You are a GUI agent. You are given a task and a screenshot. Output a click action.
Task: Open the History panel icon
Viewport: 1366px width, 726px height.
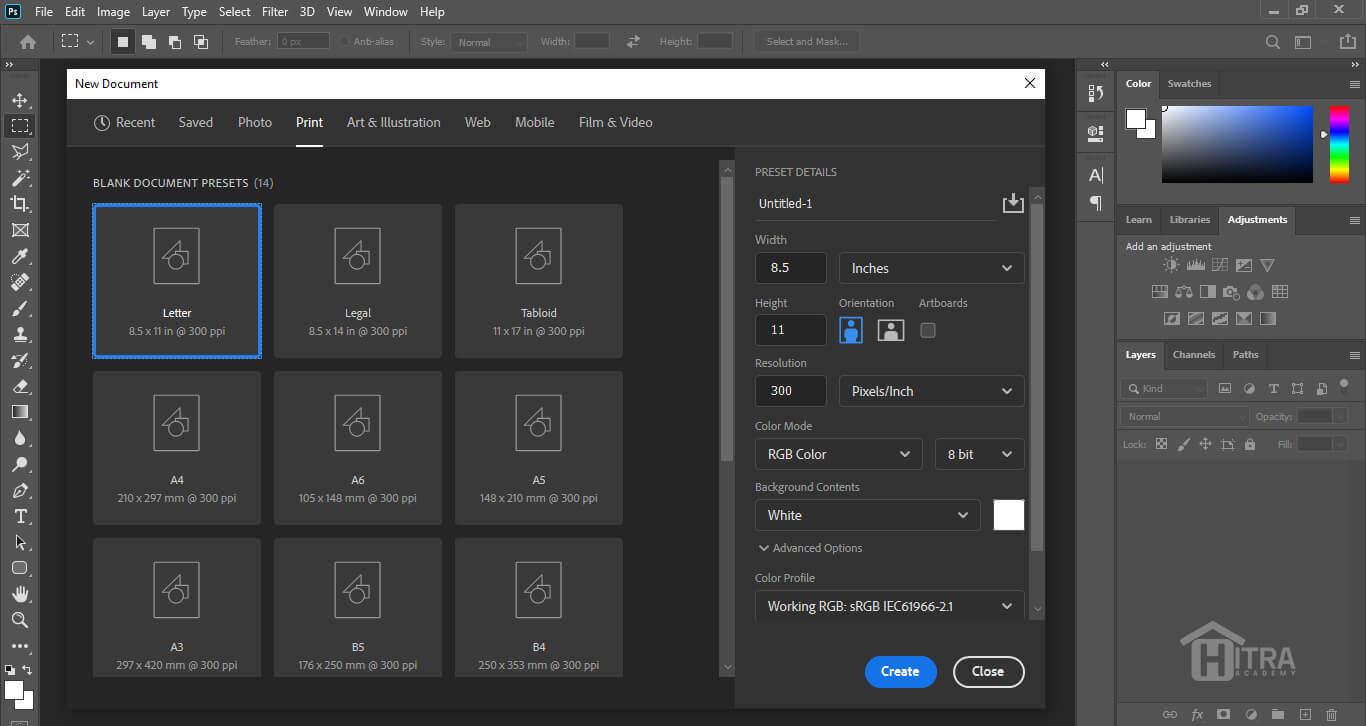tap(1096, 93)
